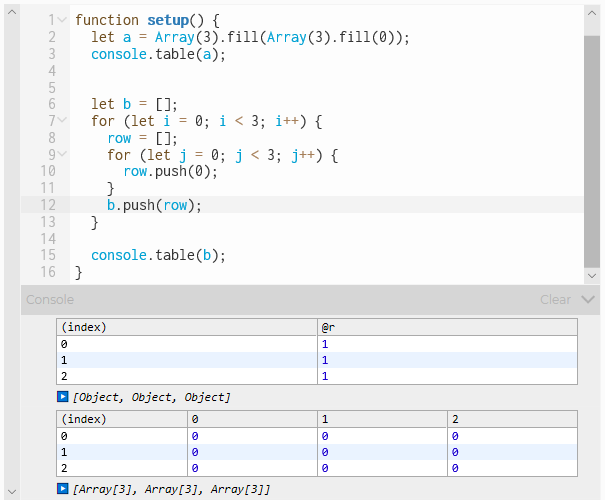
Task: Click the 'console.table(a);' code line
Action: 158,54
